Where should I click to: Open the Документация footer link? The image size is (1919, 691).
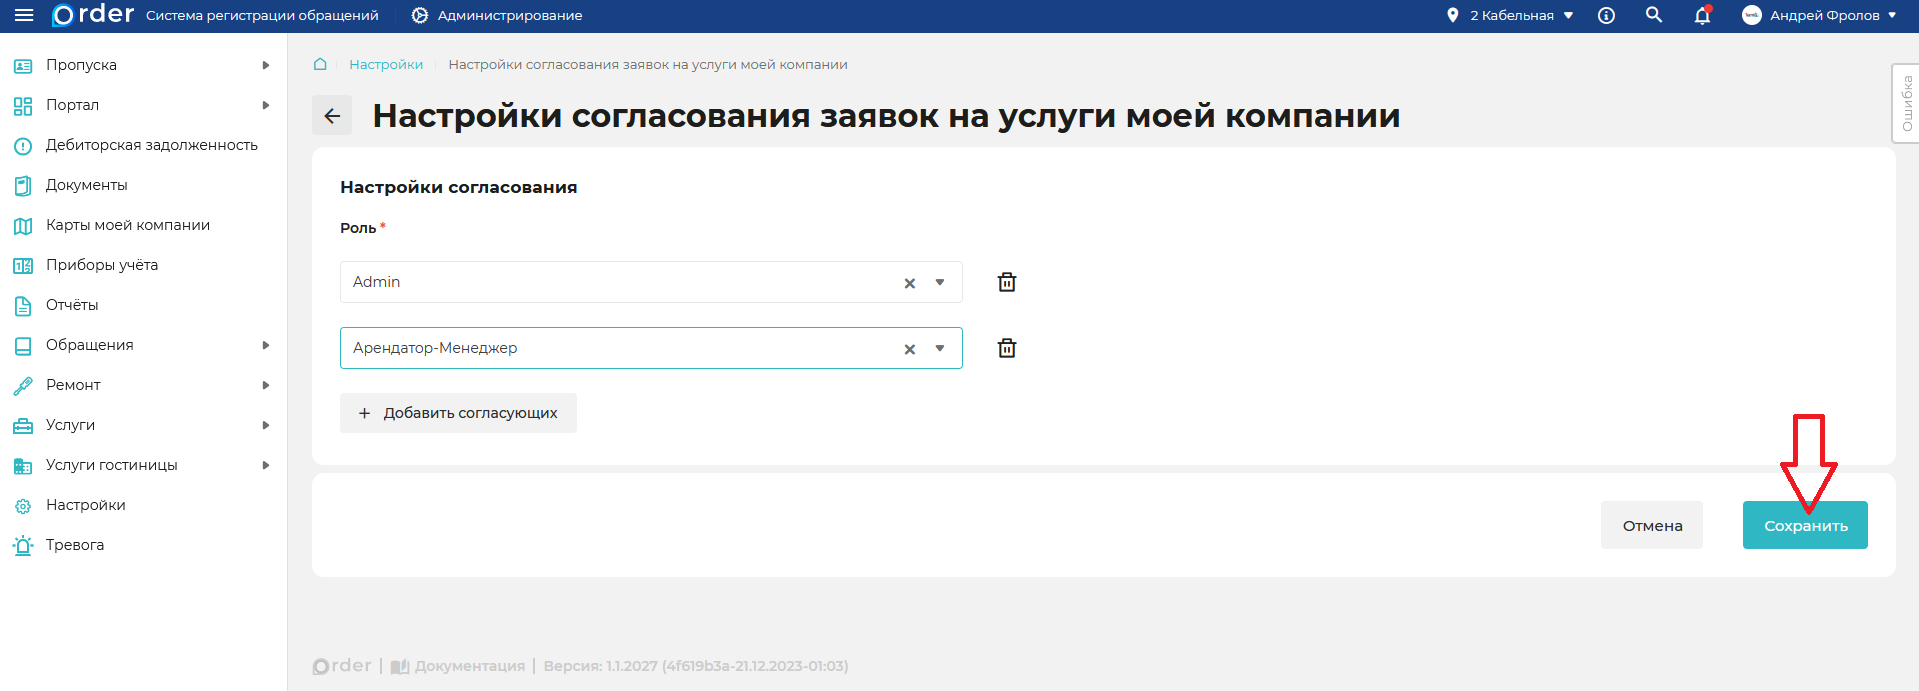[469, 666]
